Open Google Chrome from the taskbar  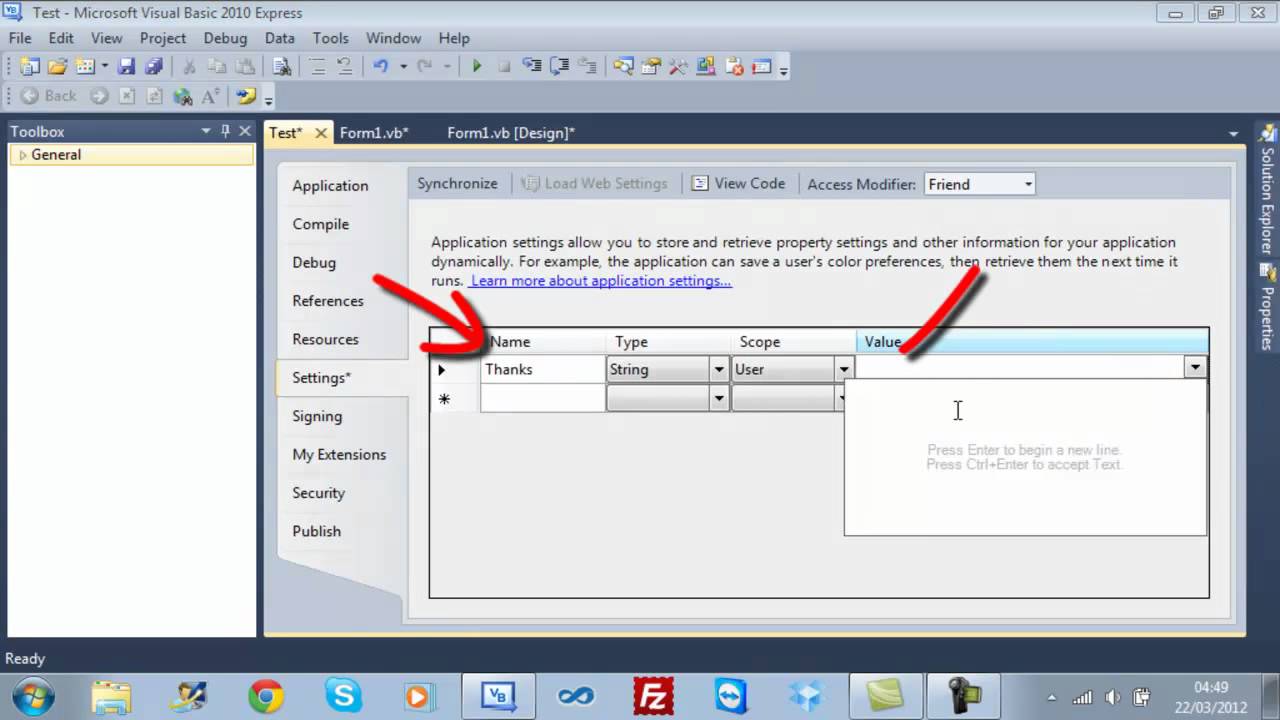pos(266,696)
